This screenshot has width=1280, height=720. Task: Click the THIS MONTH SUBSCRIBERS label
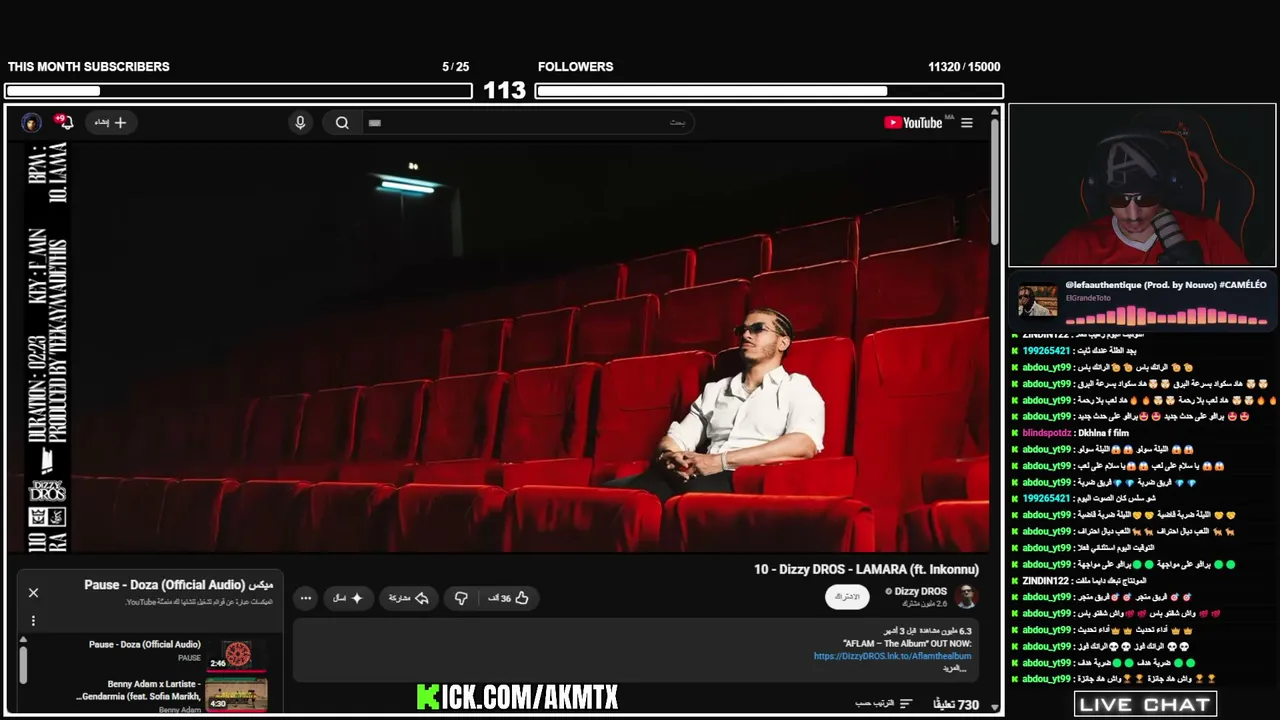[x=89, y=67]
